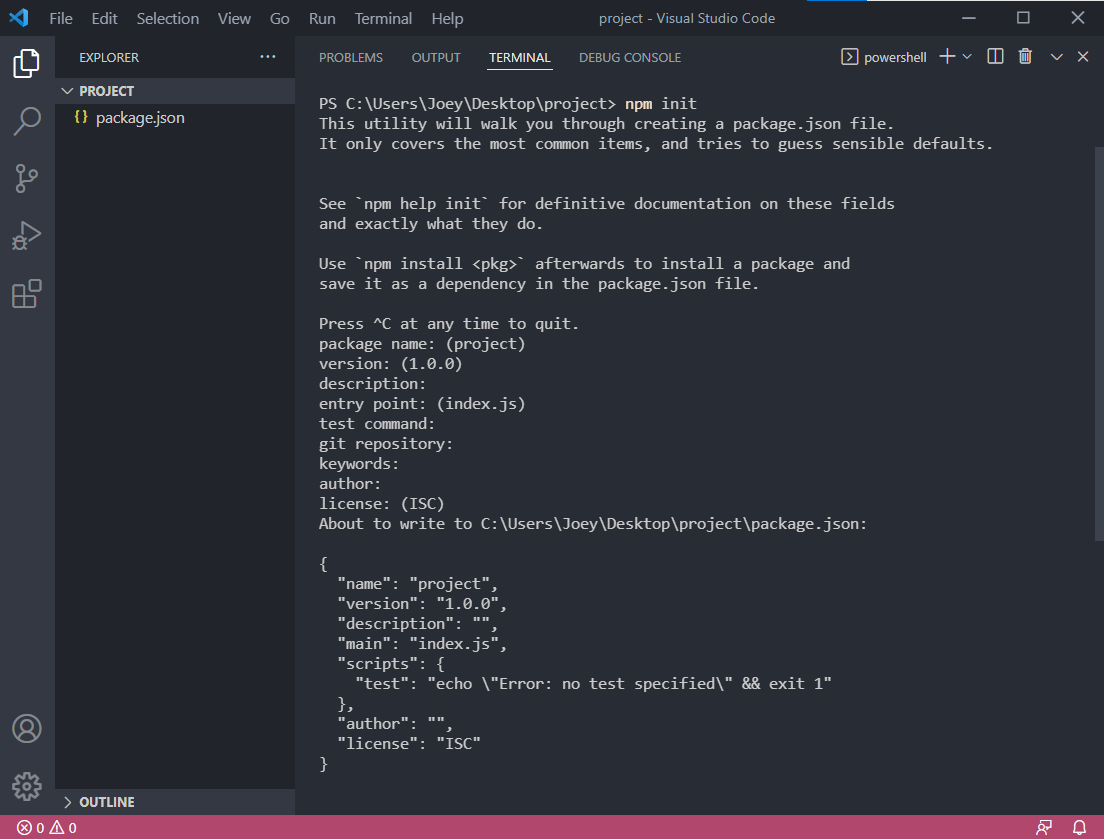Click the 'npm init' command text

click(x=660, y=103)
